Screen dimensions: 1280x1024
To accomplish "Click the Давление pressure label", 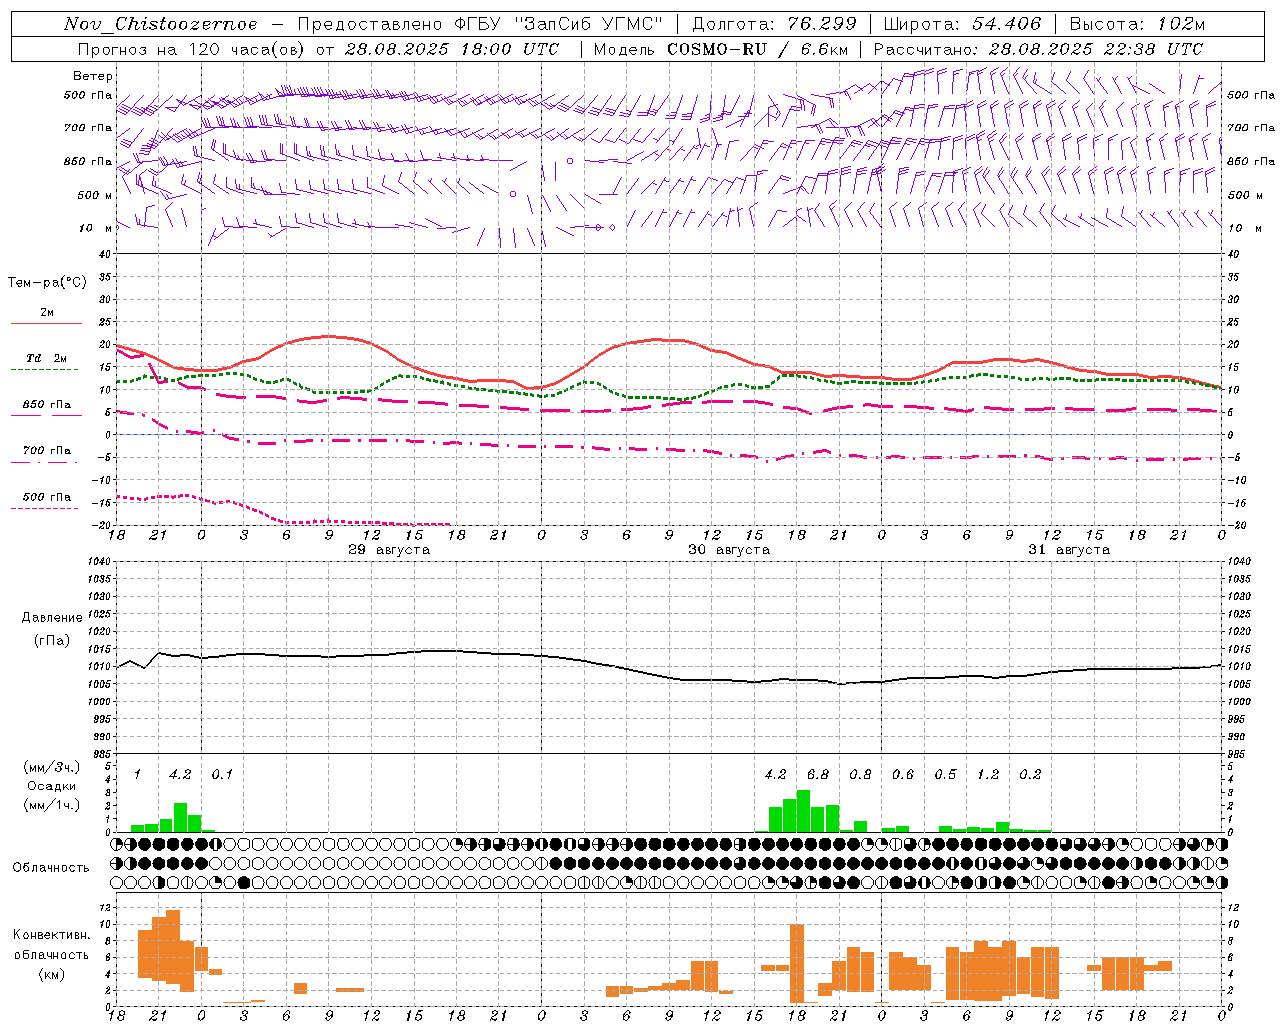I will coord(52,618).
